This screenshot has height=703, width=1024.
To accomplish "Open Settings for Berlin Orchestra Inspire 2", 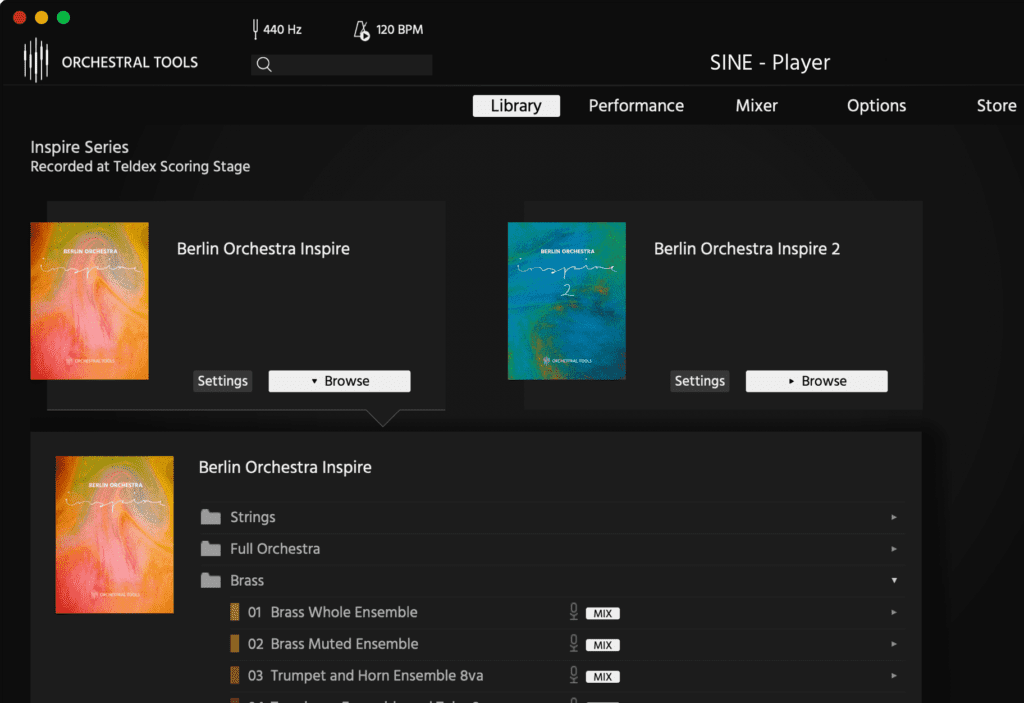I will [x=699, y=381].
